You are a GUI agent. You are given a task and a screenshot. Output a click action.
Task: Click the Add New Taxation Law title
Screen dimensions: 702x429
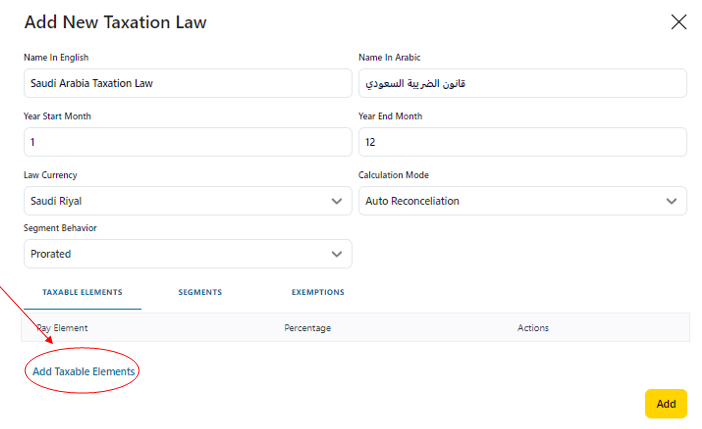click(x=115, y=22)
